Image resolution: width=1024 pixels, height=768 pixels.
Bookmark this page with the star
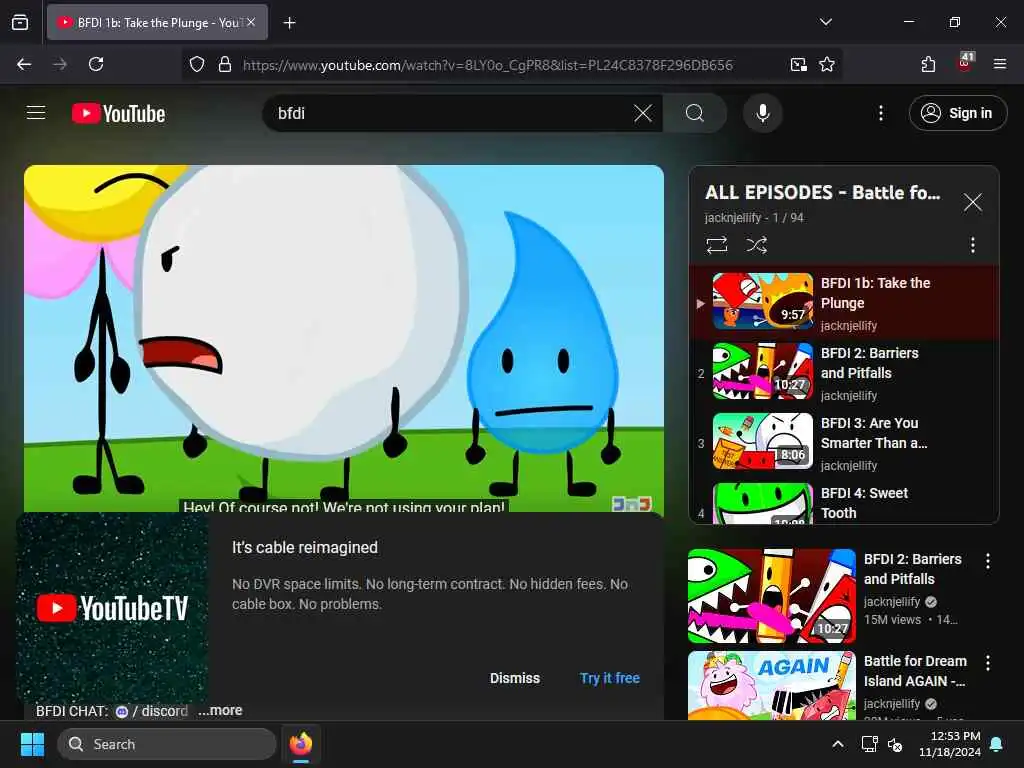point(827,64)
